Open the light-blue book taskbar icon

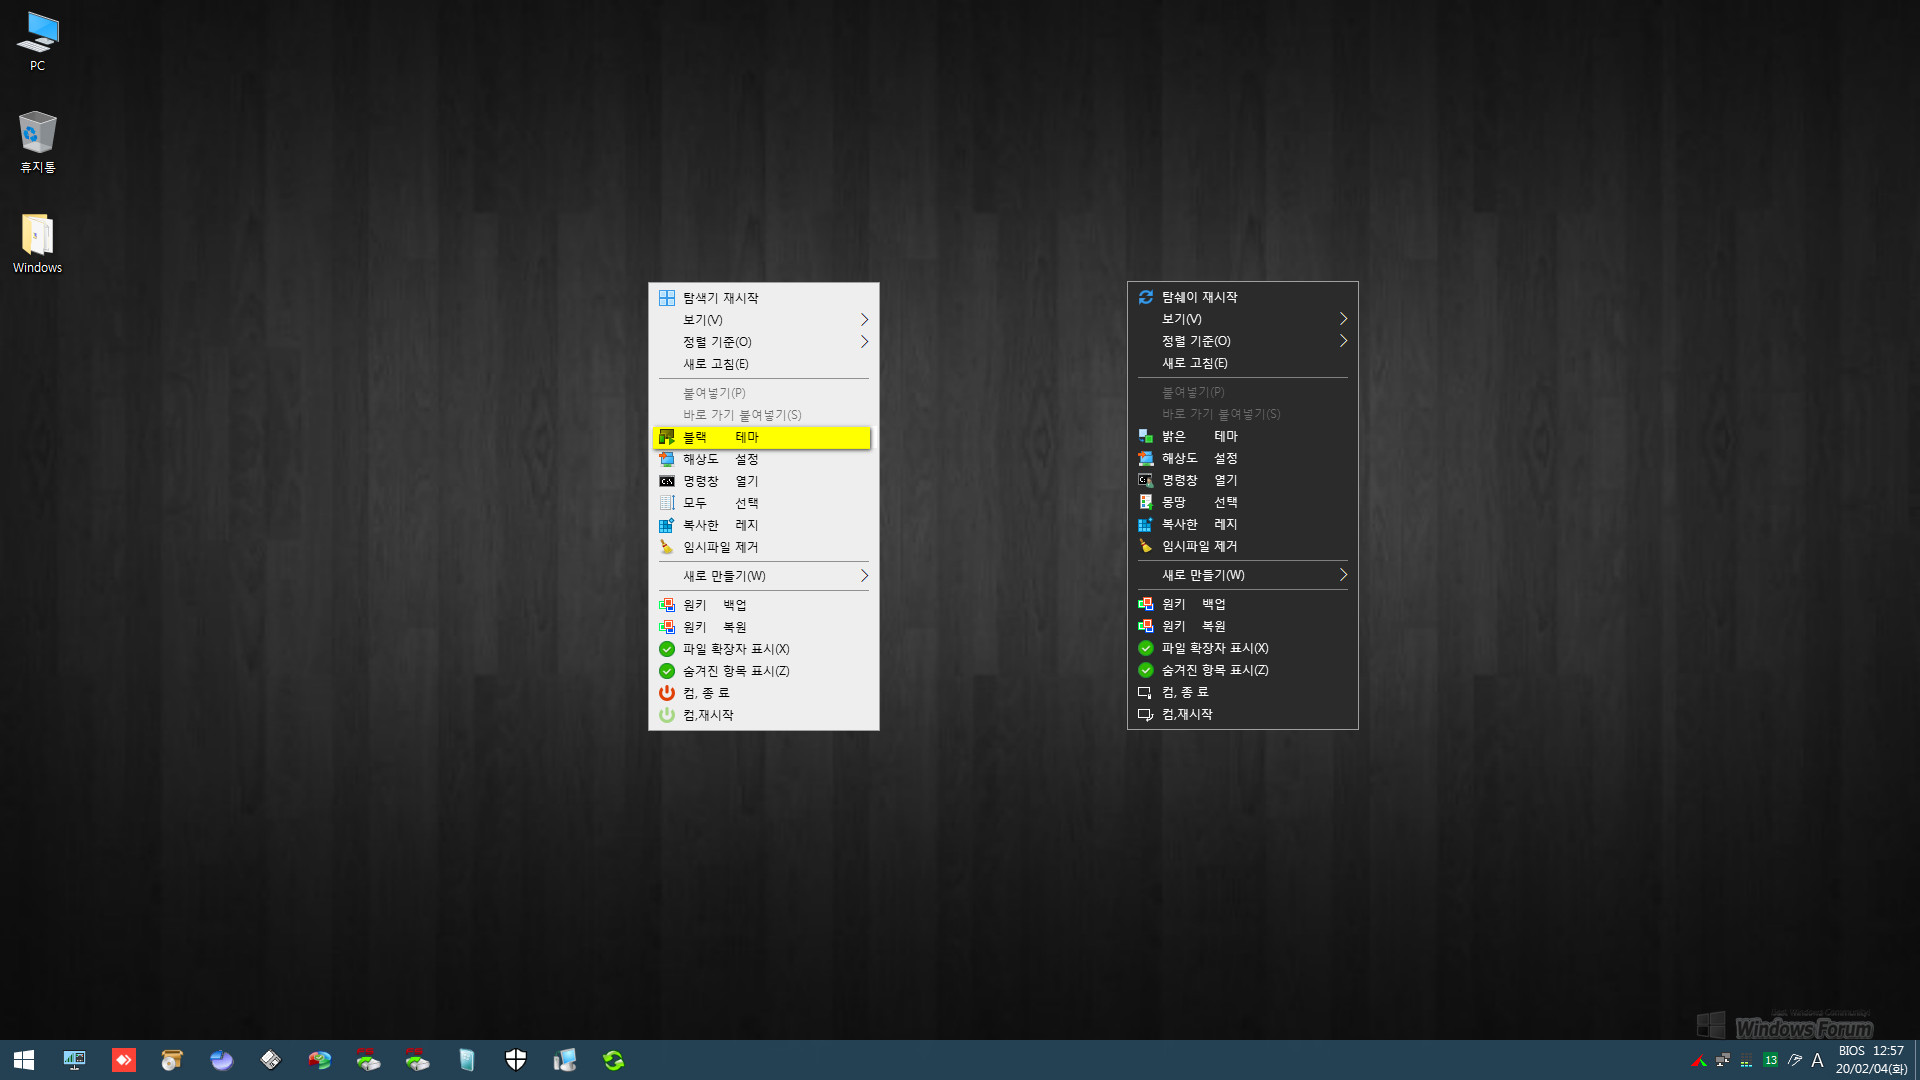click(x=466, y=1060)
